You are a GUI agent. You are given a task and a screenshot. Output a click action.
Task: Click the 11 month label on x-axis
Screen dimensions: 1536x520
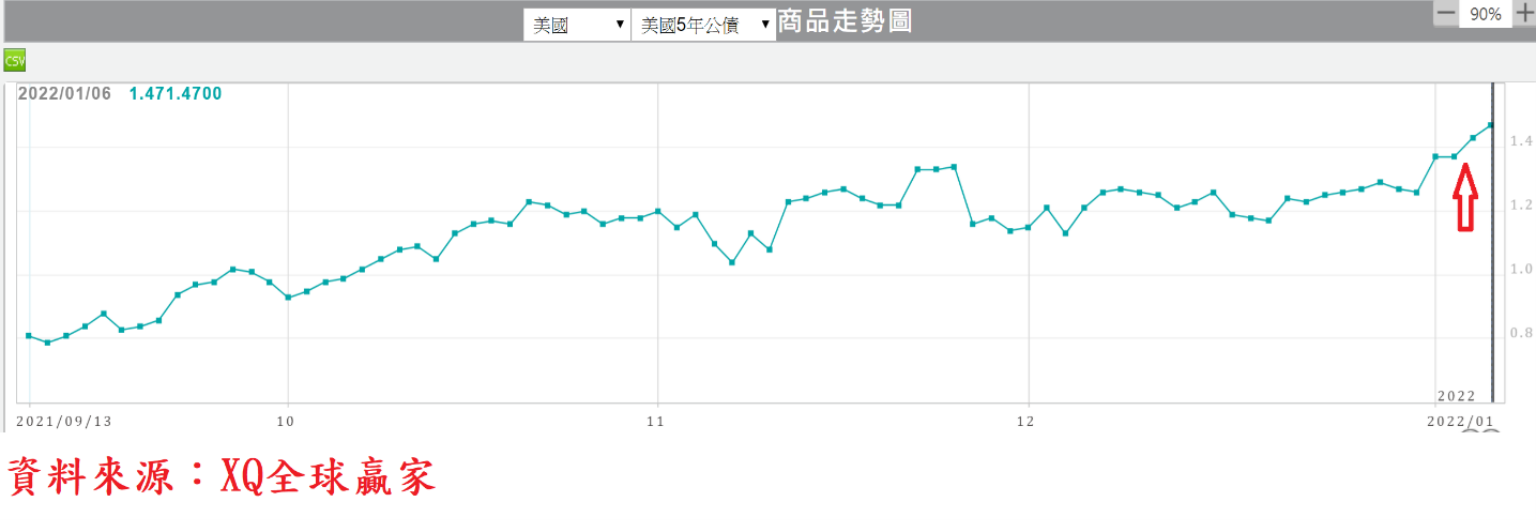(656, 421)
